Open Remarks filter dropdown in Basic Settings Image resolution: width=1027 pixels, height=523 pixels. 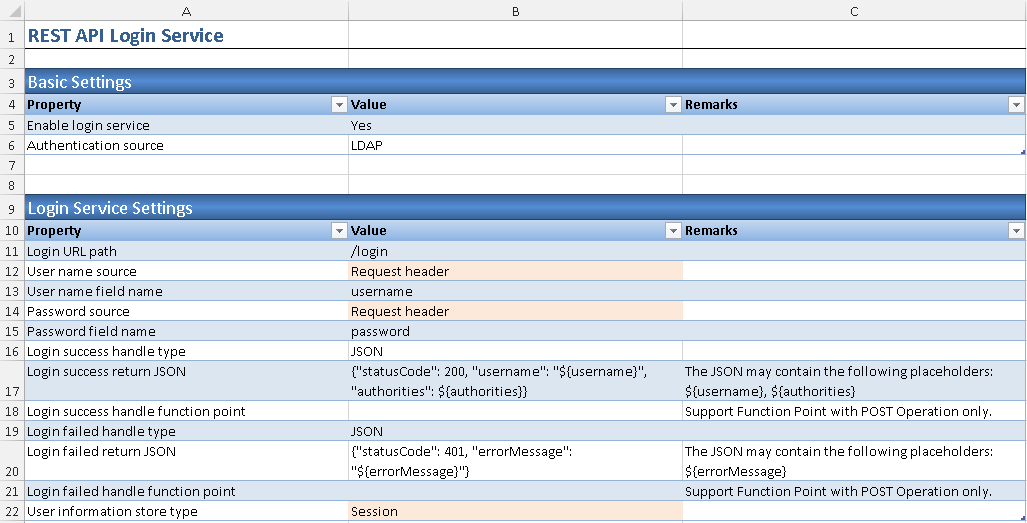pyautogui.click(x=1016, y=105)
